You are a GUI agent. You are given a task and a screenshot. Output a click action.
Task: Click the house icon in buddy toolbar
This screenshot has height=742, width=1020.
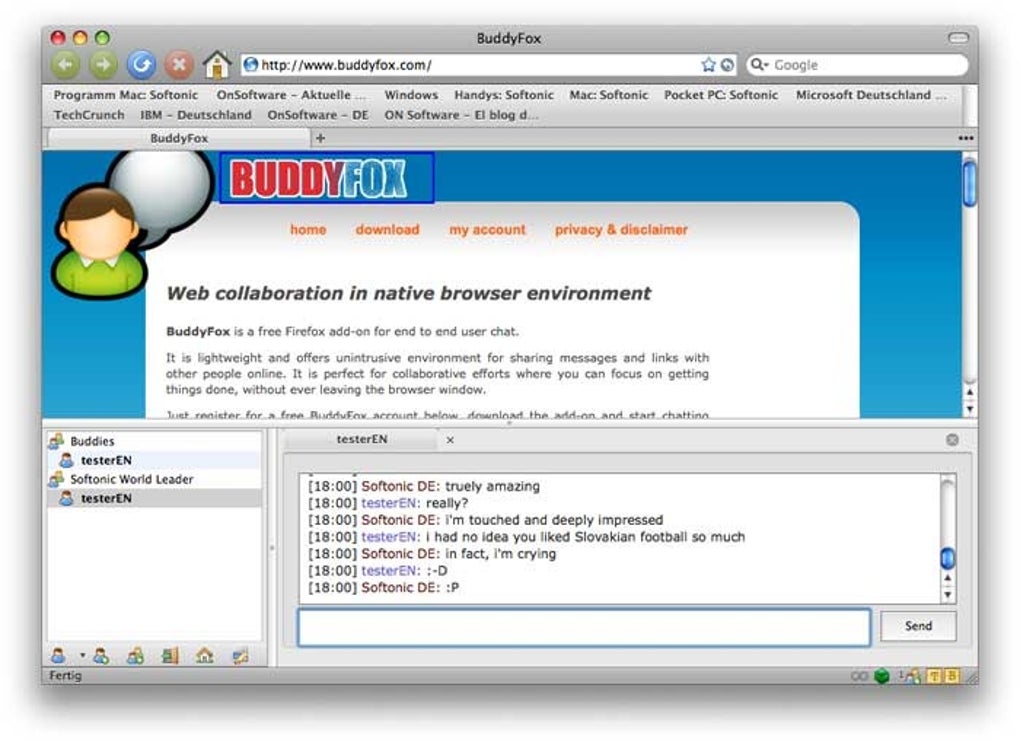coord(205,656)
